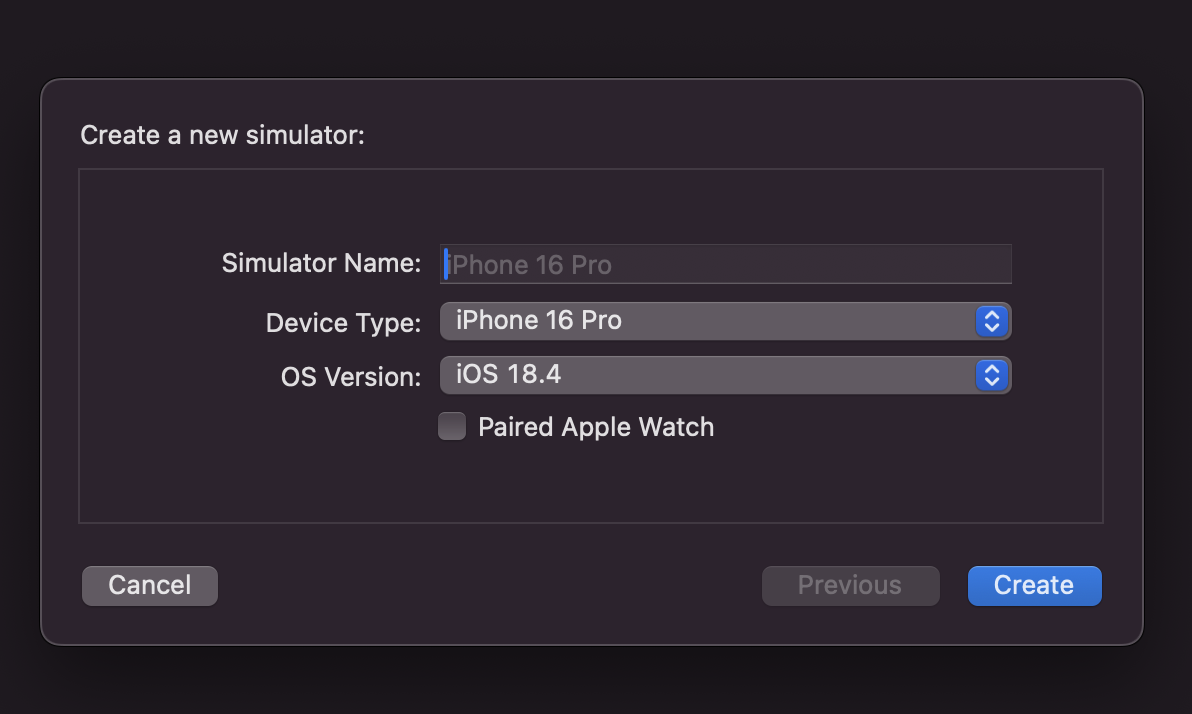The width and height of the screenshot is (1192, 714).
Task: Click iPhone 16 Pro text in Device Type dropdown
Action: coord(538,320)
